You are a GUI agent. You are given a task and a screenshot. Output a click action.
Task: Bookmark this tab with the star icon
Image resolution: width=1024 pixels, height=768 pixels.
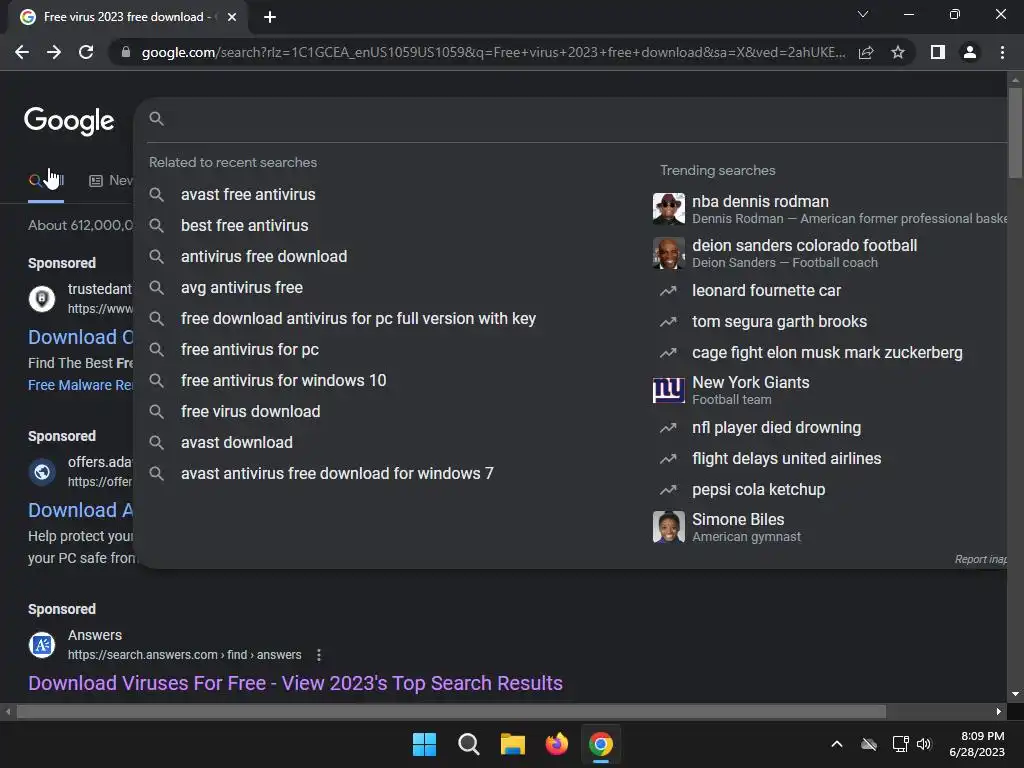click(x=898, y=52)
